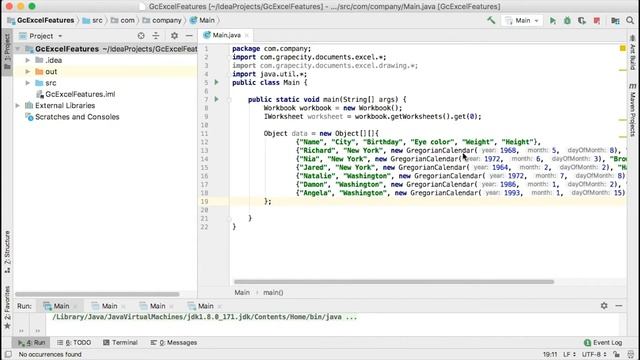Screen dimensions: 640x360
Task: Select the first Main tab in Run panel
Action: [x=61, y=306]
